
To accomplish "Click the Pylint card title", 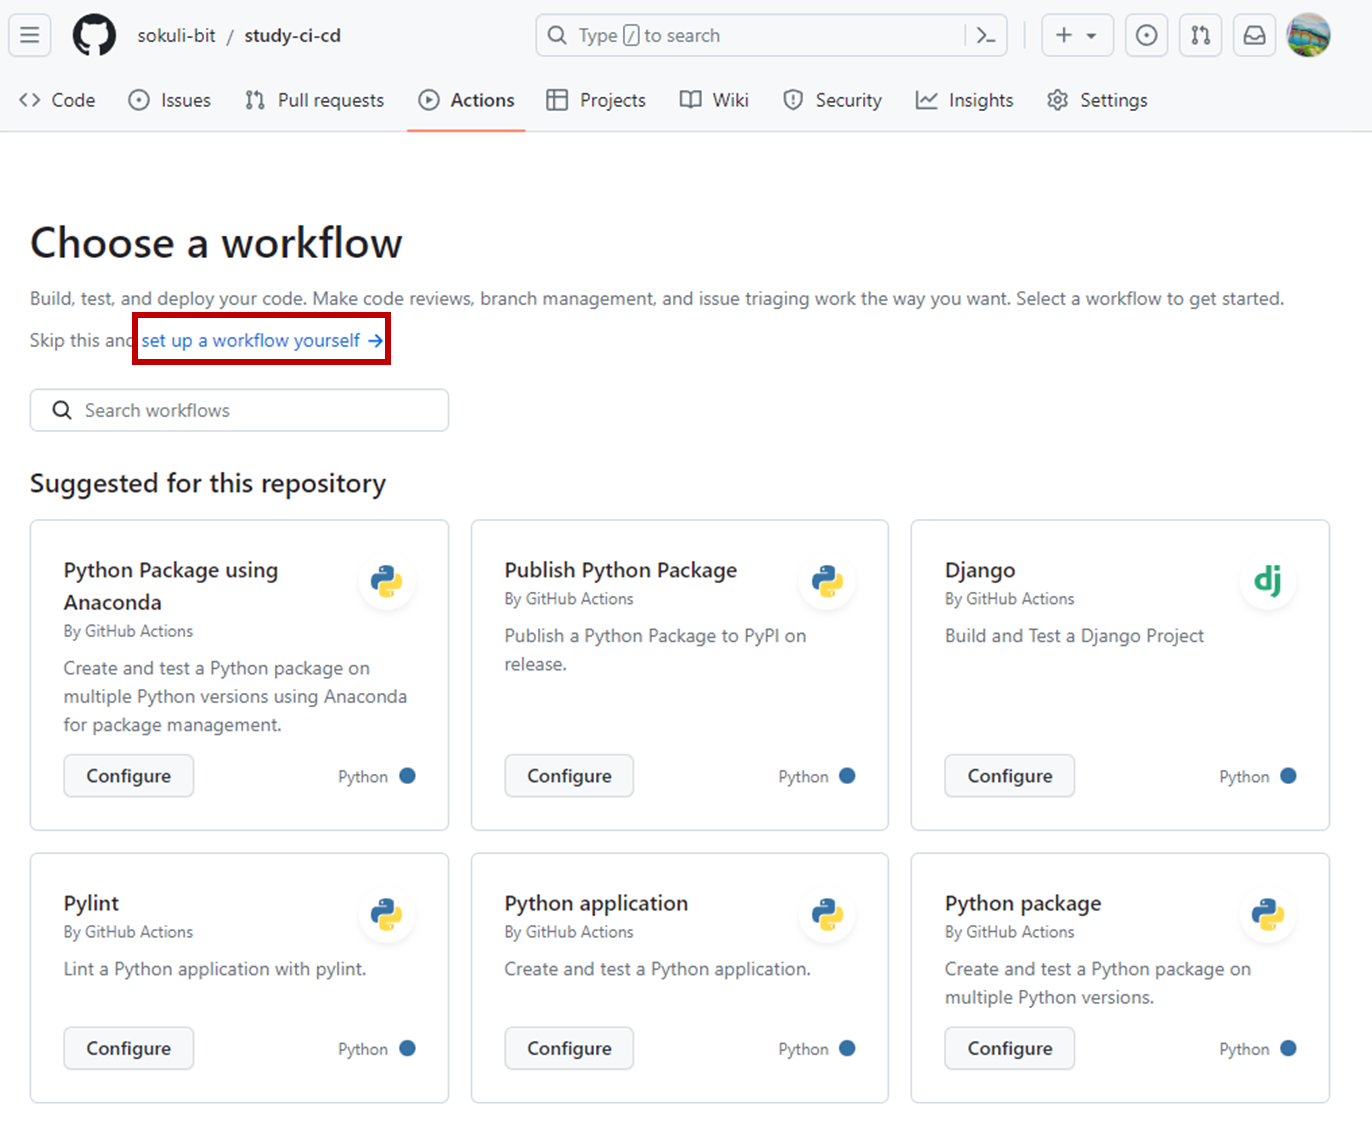I will pos(91,903).
